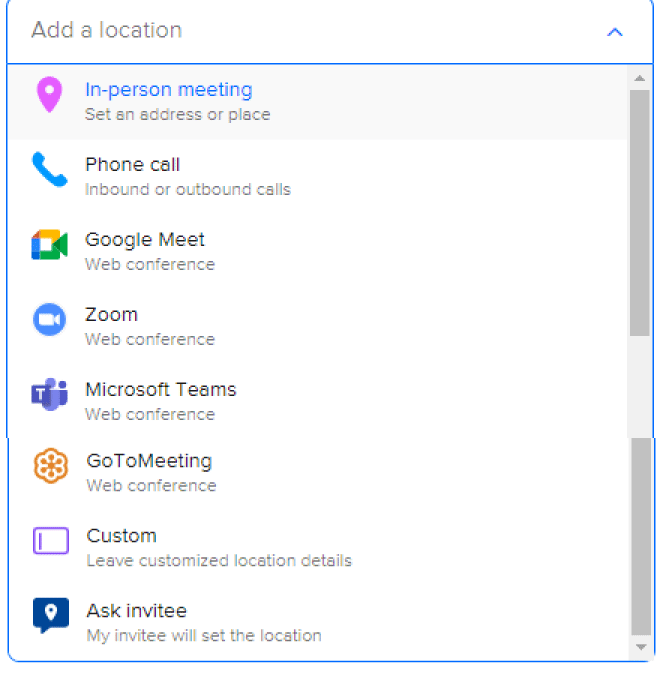Click the Google Meet camera icon

pos(49,246)
